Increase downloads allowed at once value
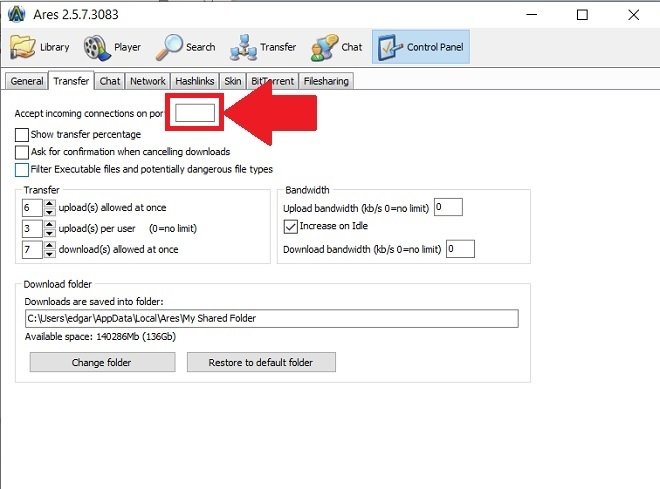Image resolution: width=660 pixels, height=489 pixels. coord(50,245)
